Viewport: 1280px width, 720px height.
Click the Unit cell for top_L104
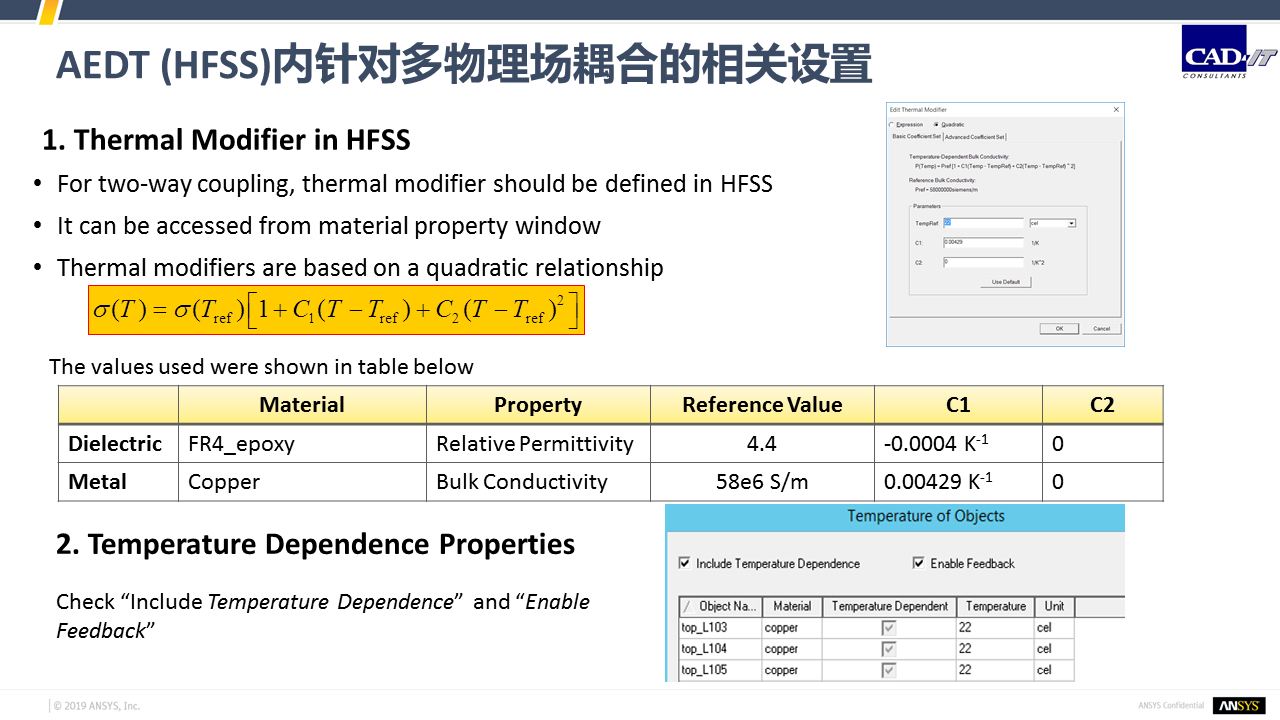(x=1052, y=649)
